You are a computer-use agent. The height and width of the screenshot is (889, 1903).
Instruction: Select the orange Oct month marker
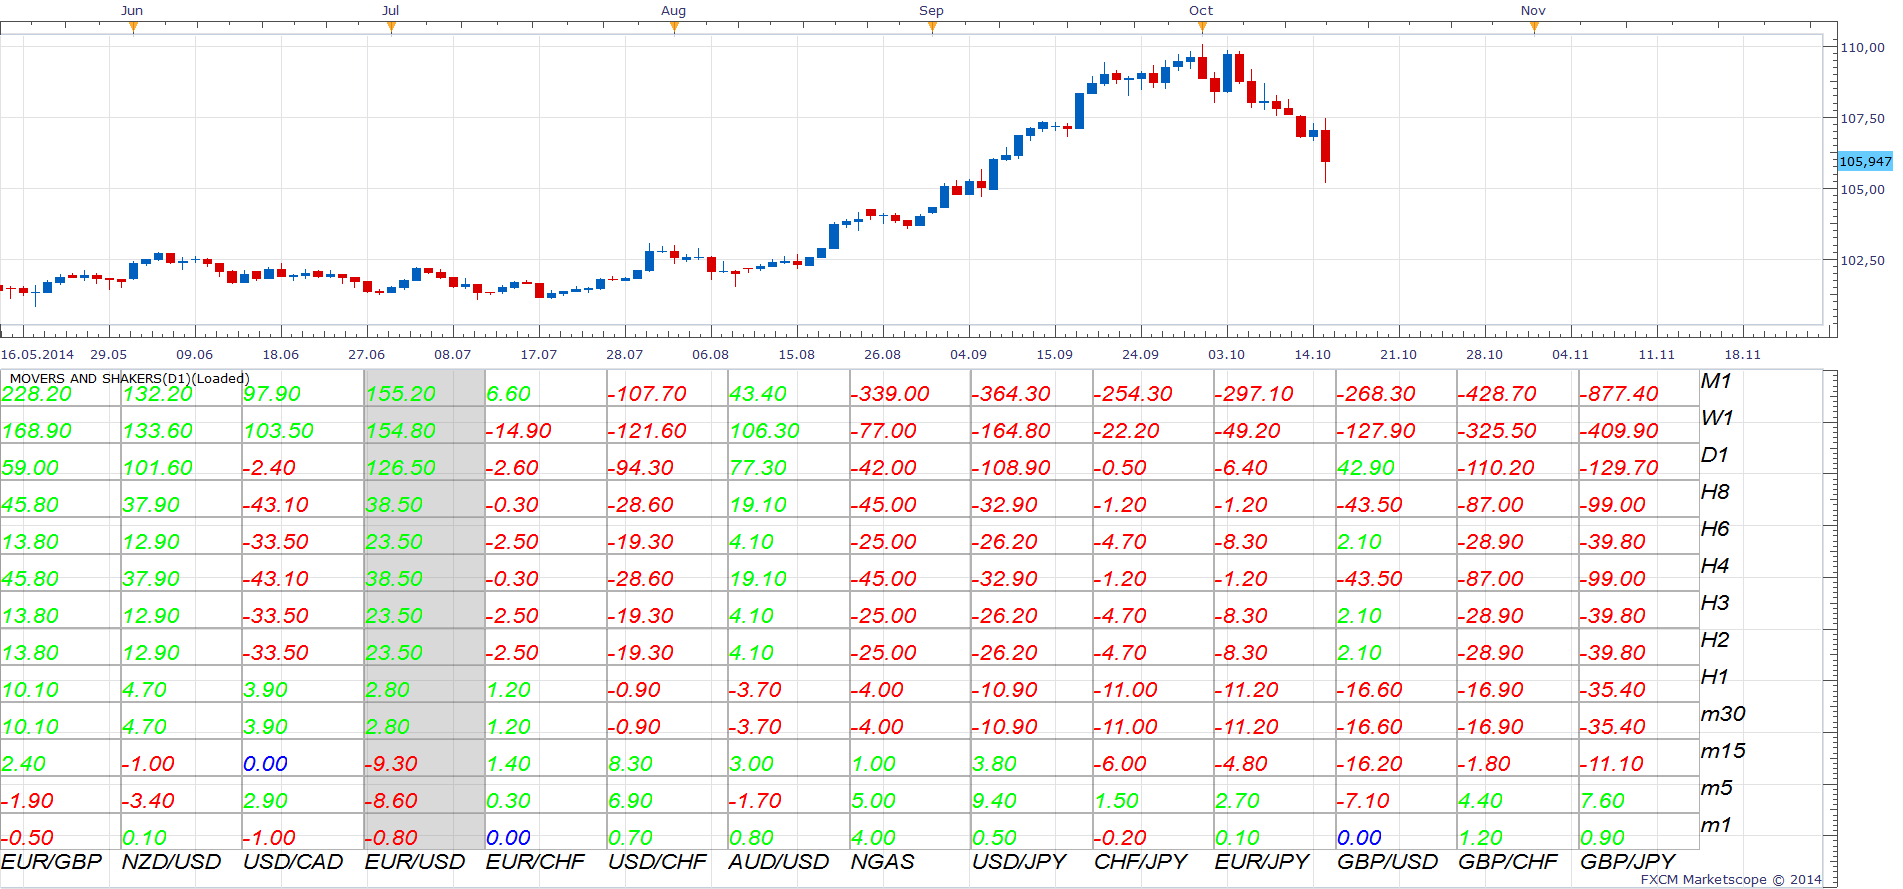click(1202, 27)
